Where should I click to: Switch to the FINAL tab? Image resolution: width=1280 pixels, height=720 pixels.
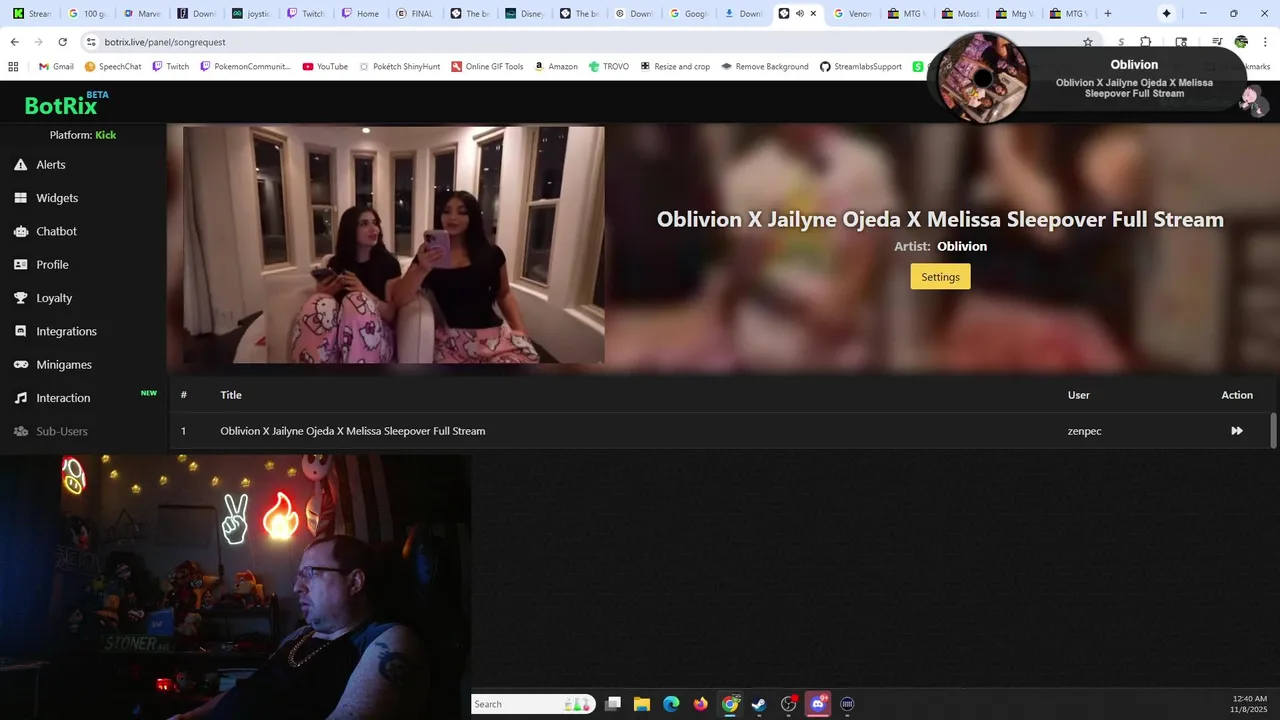pos(414,14)
